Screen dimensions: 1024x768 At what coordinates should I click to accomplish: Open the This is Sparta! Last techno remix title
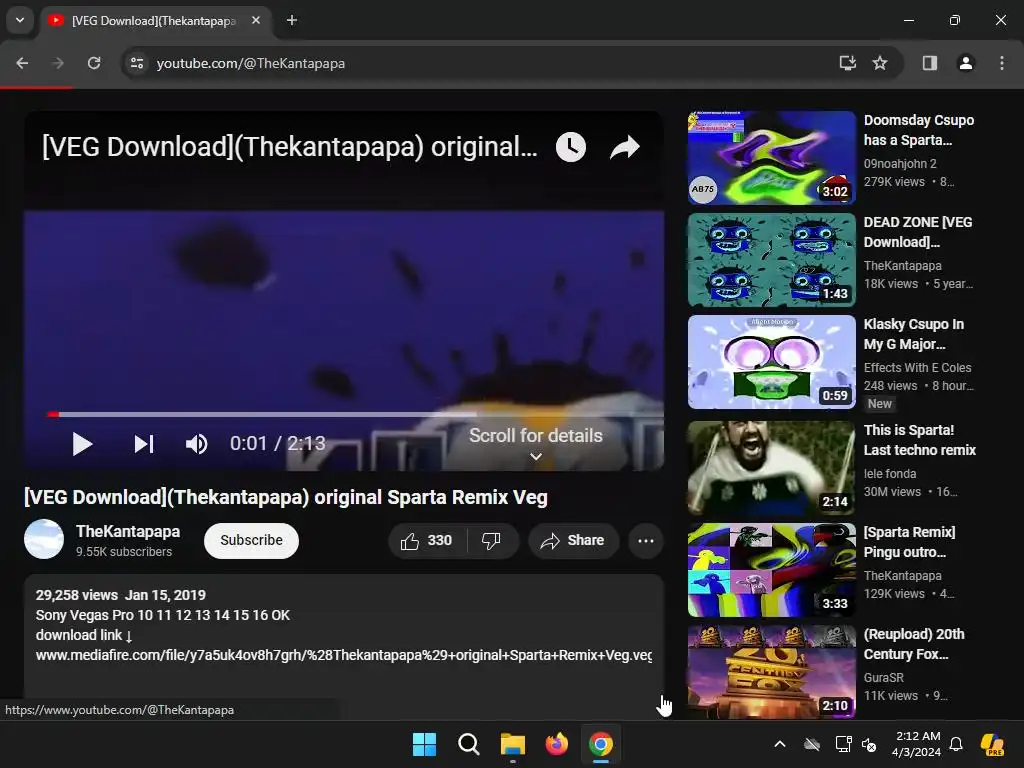coord(920,440)
